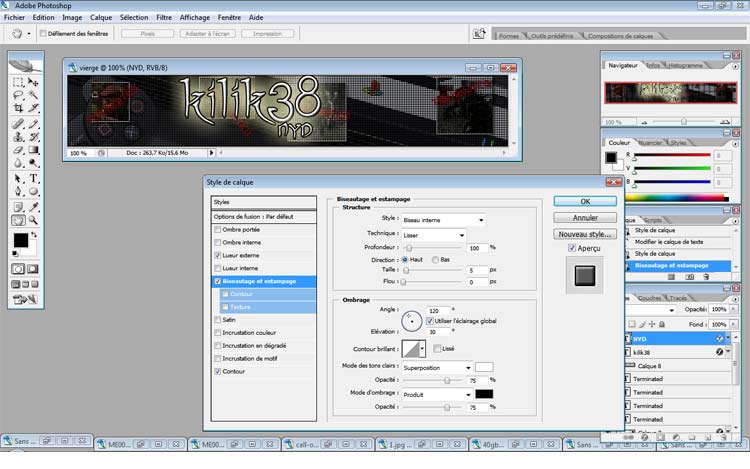Reset default colors icon in toolbox

point(15,253)
